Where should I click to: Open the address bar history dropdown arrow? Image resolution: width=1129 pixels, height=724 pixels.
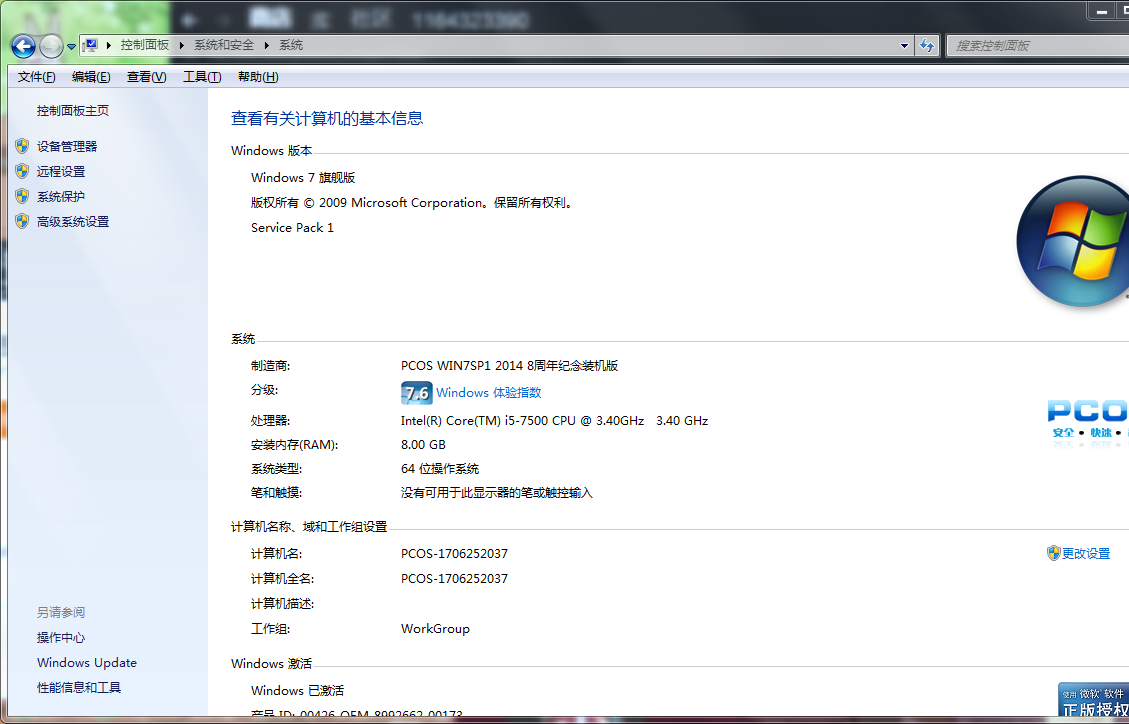click(904, 46)
